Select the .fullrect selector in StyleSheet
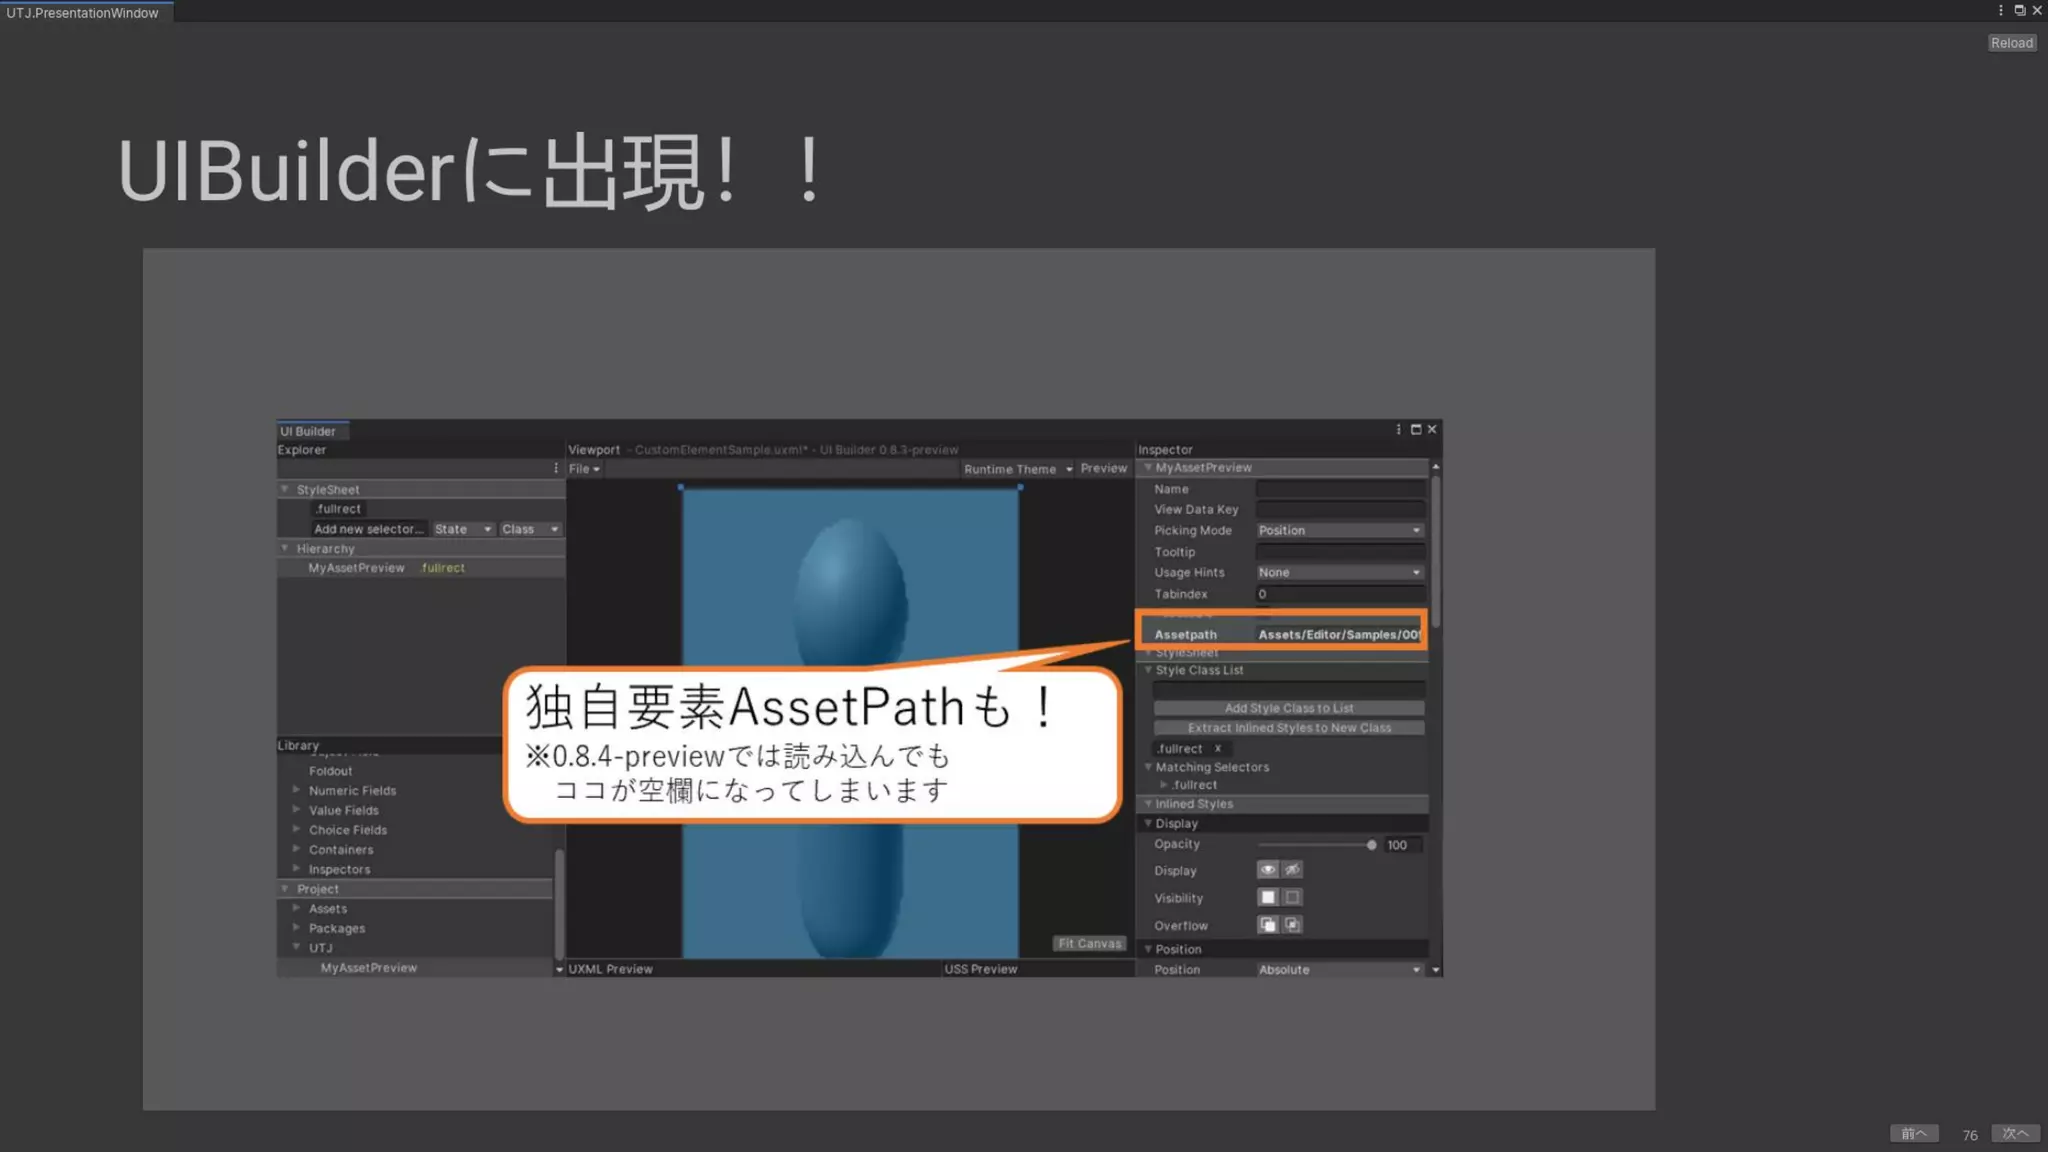 (338, 509)
